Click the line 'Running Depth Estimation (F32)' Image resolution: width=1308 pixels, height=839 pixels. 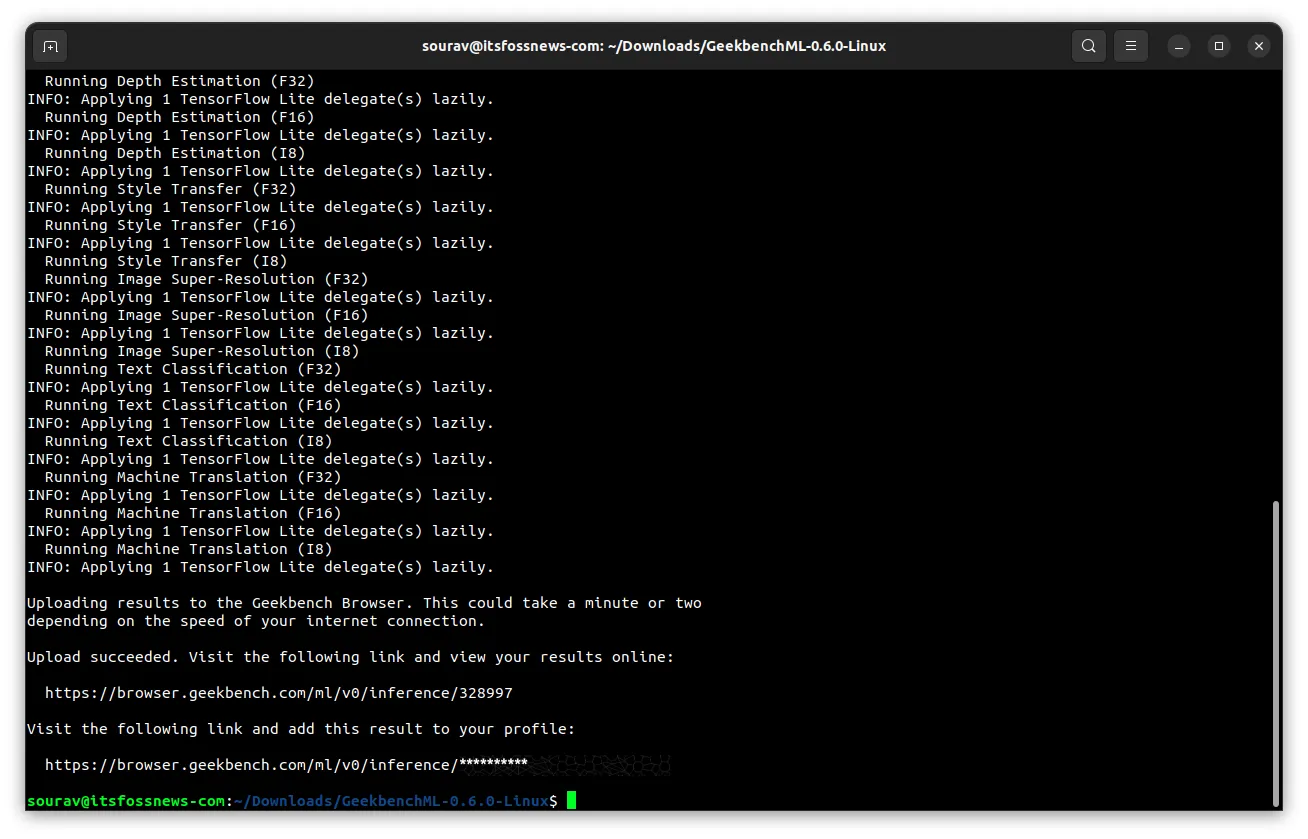(x=180, y=81)
